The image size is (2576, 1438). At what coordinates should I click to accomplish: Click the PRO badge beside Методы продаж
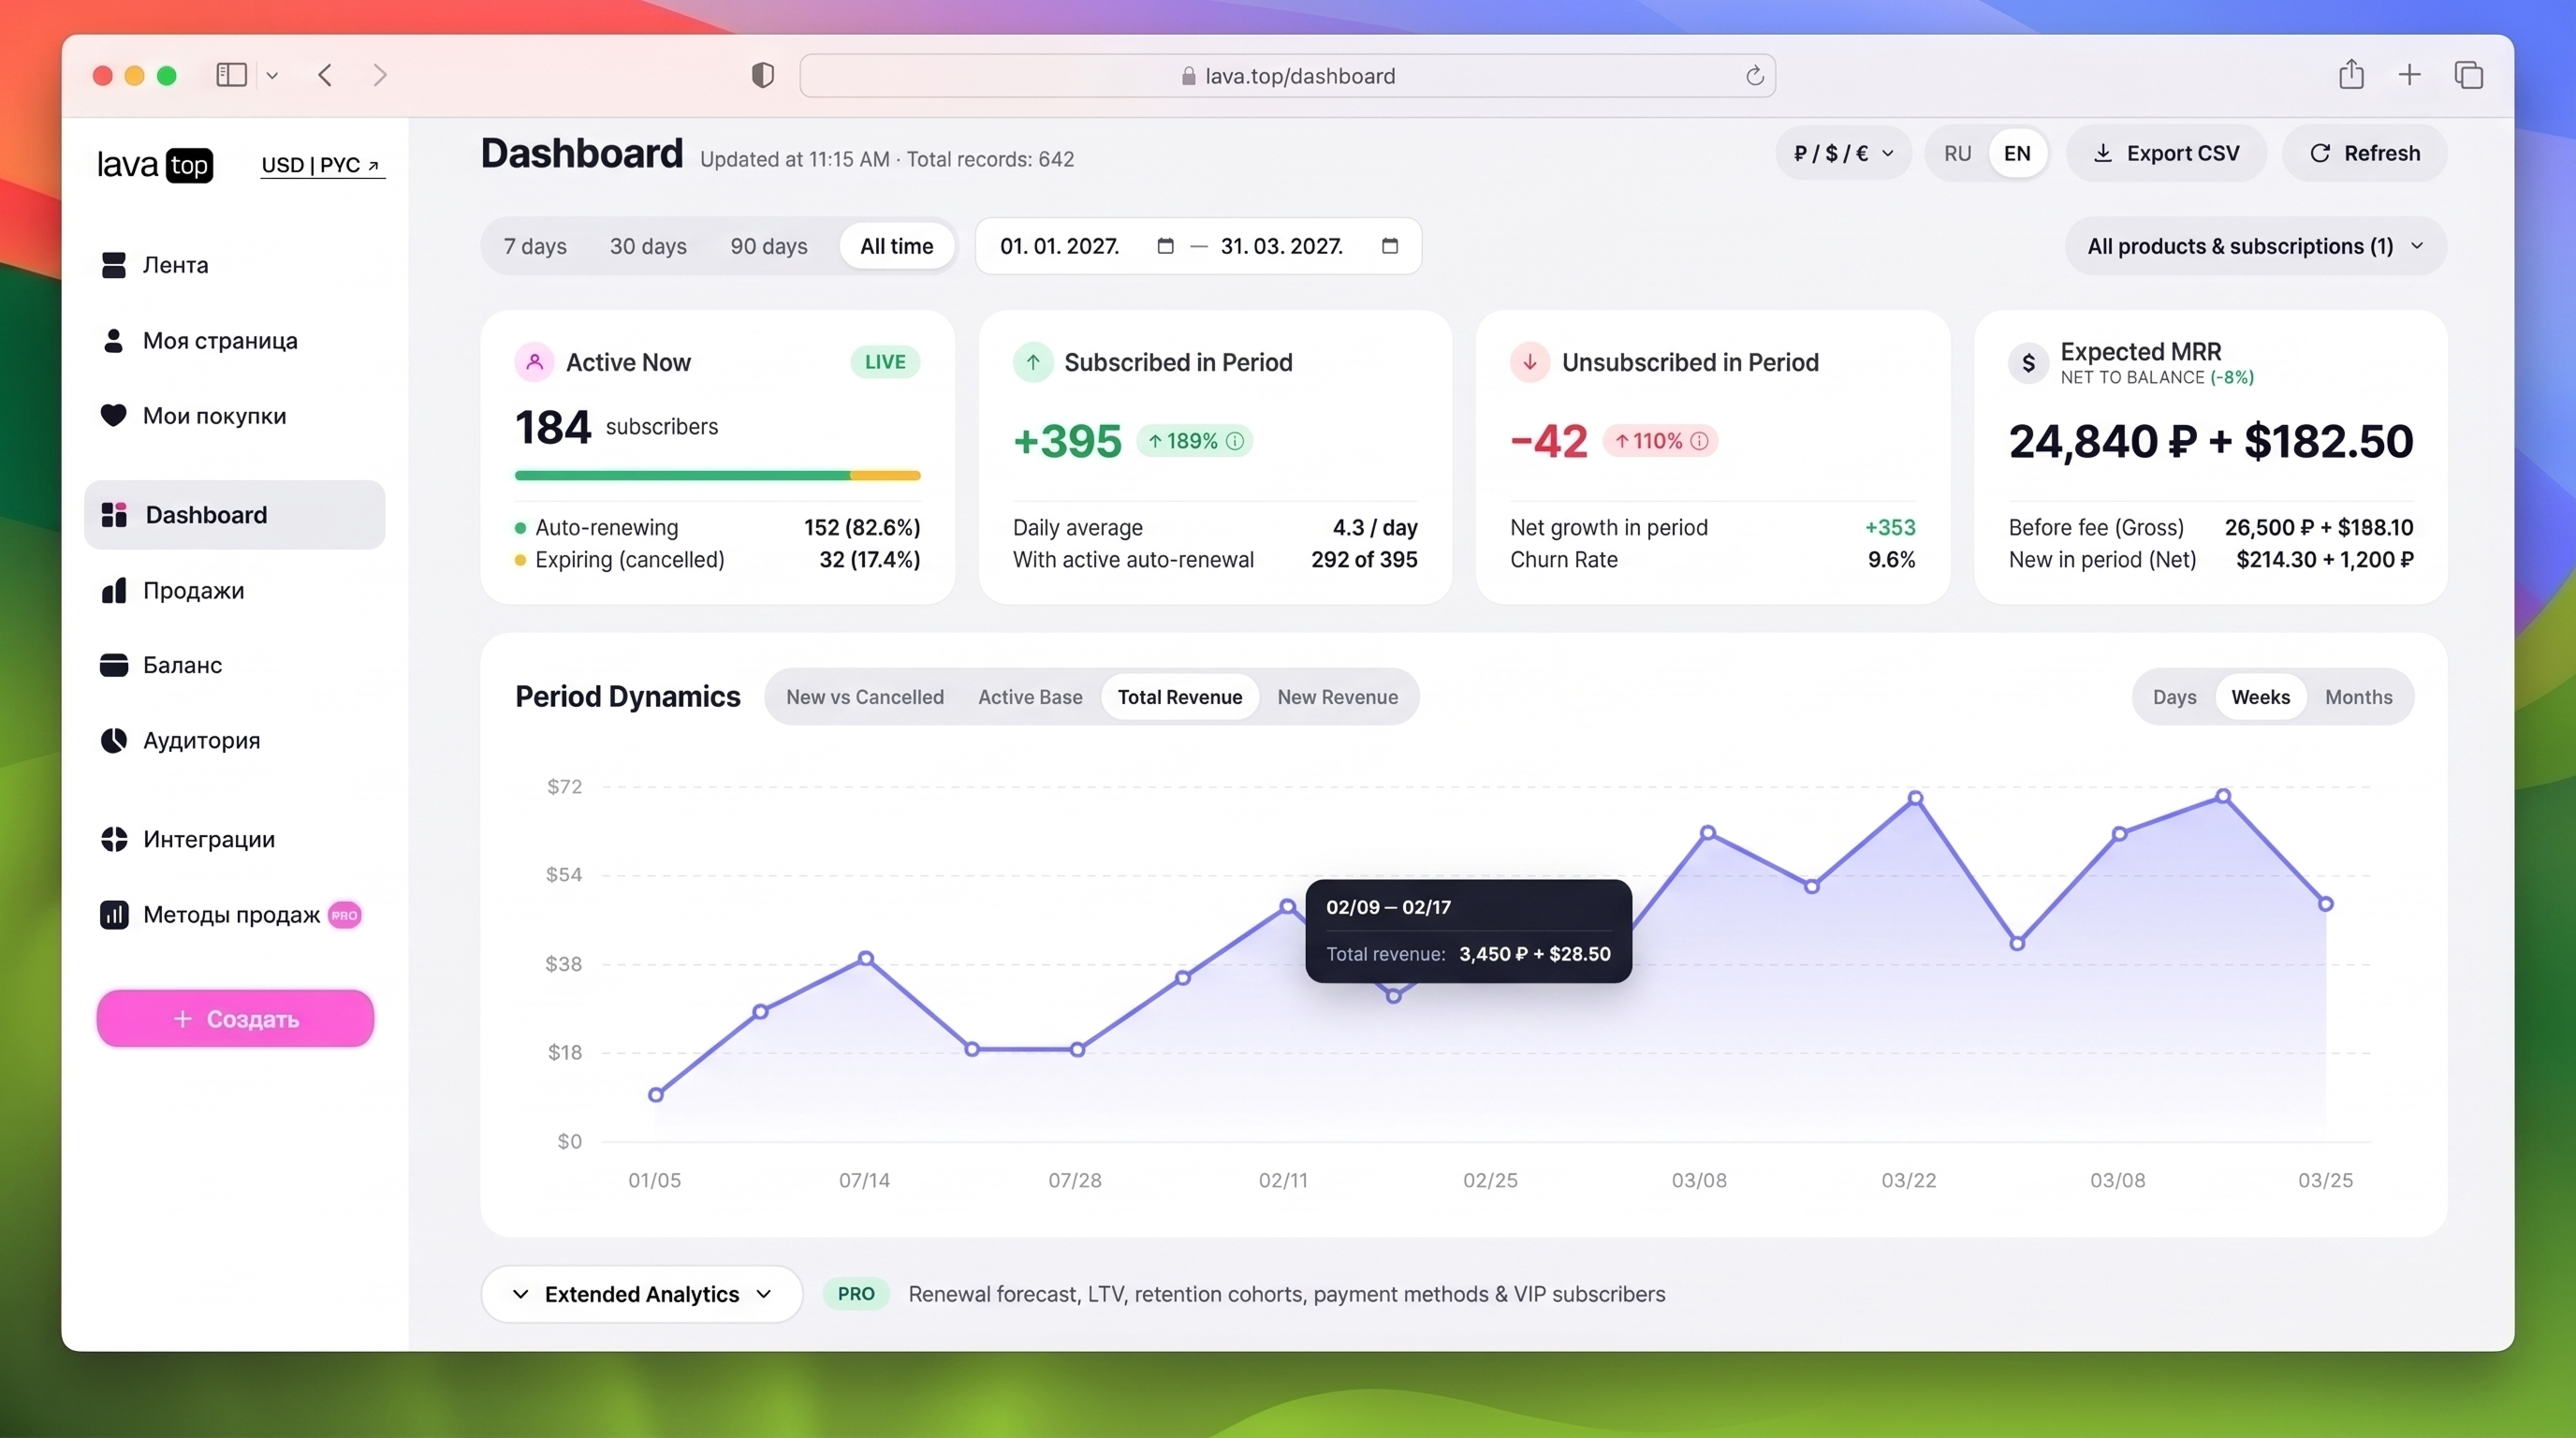[345, 915]
